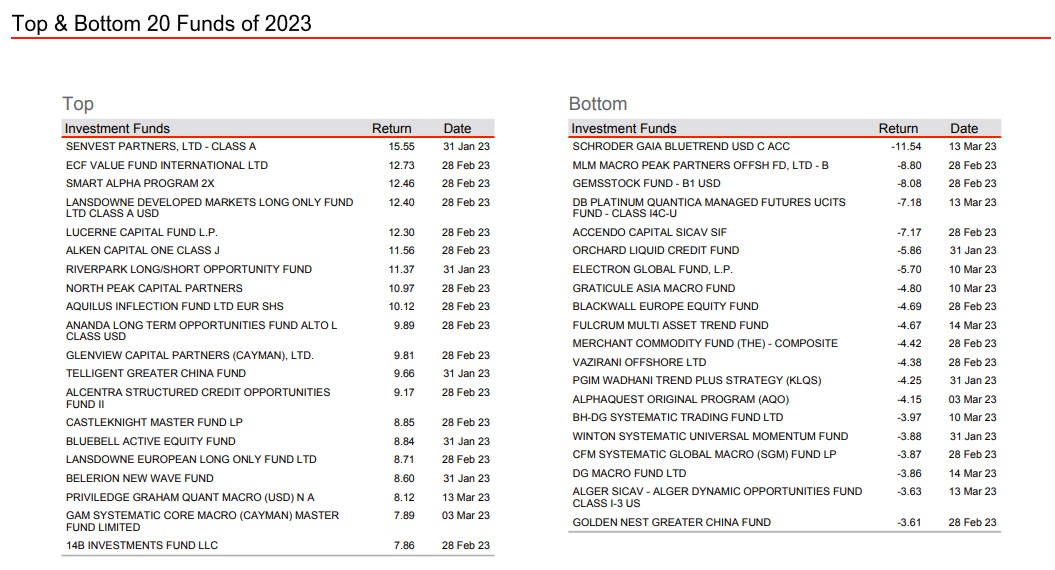This screenshot has width=1055, height=570.
Task: Click the Top table 'Investment Funds' column header
Action: pyautogui.click(x=117, y=129)
